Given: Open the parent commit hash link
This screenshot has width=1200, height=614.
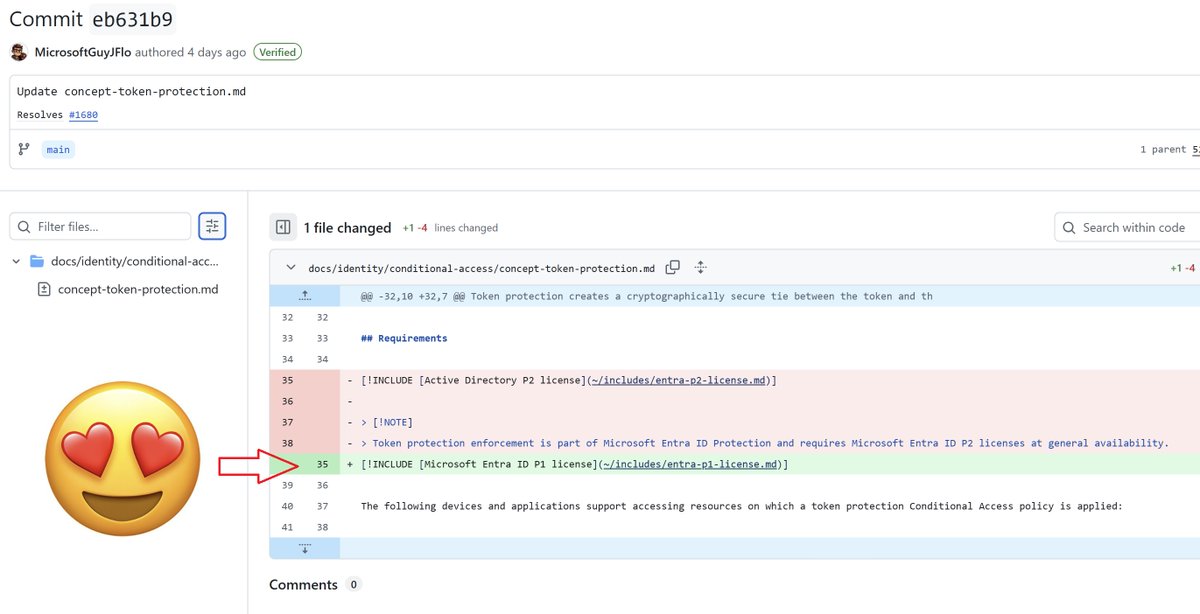Looking at the screenshot, I should pyautogui.click(x=1195, y=149).
